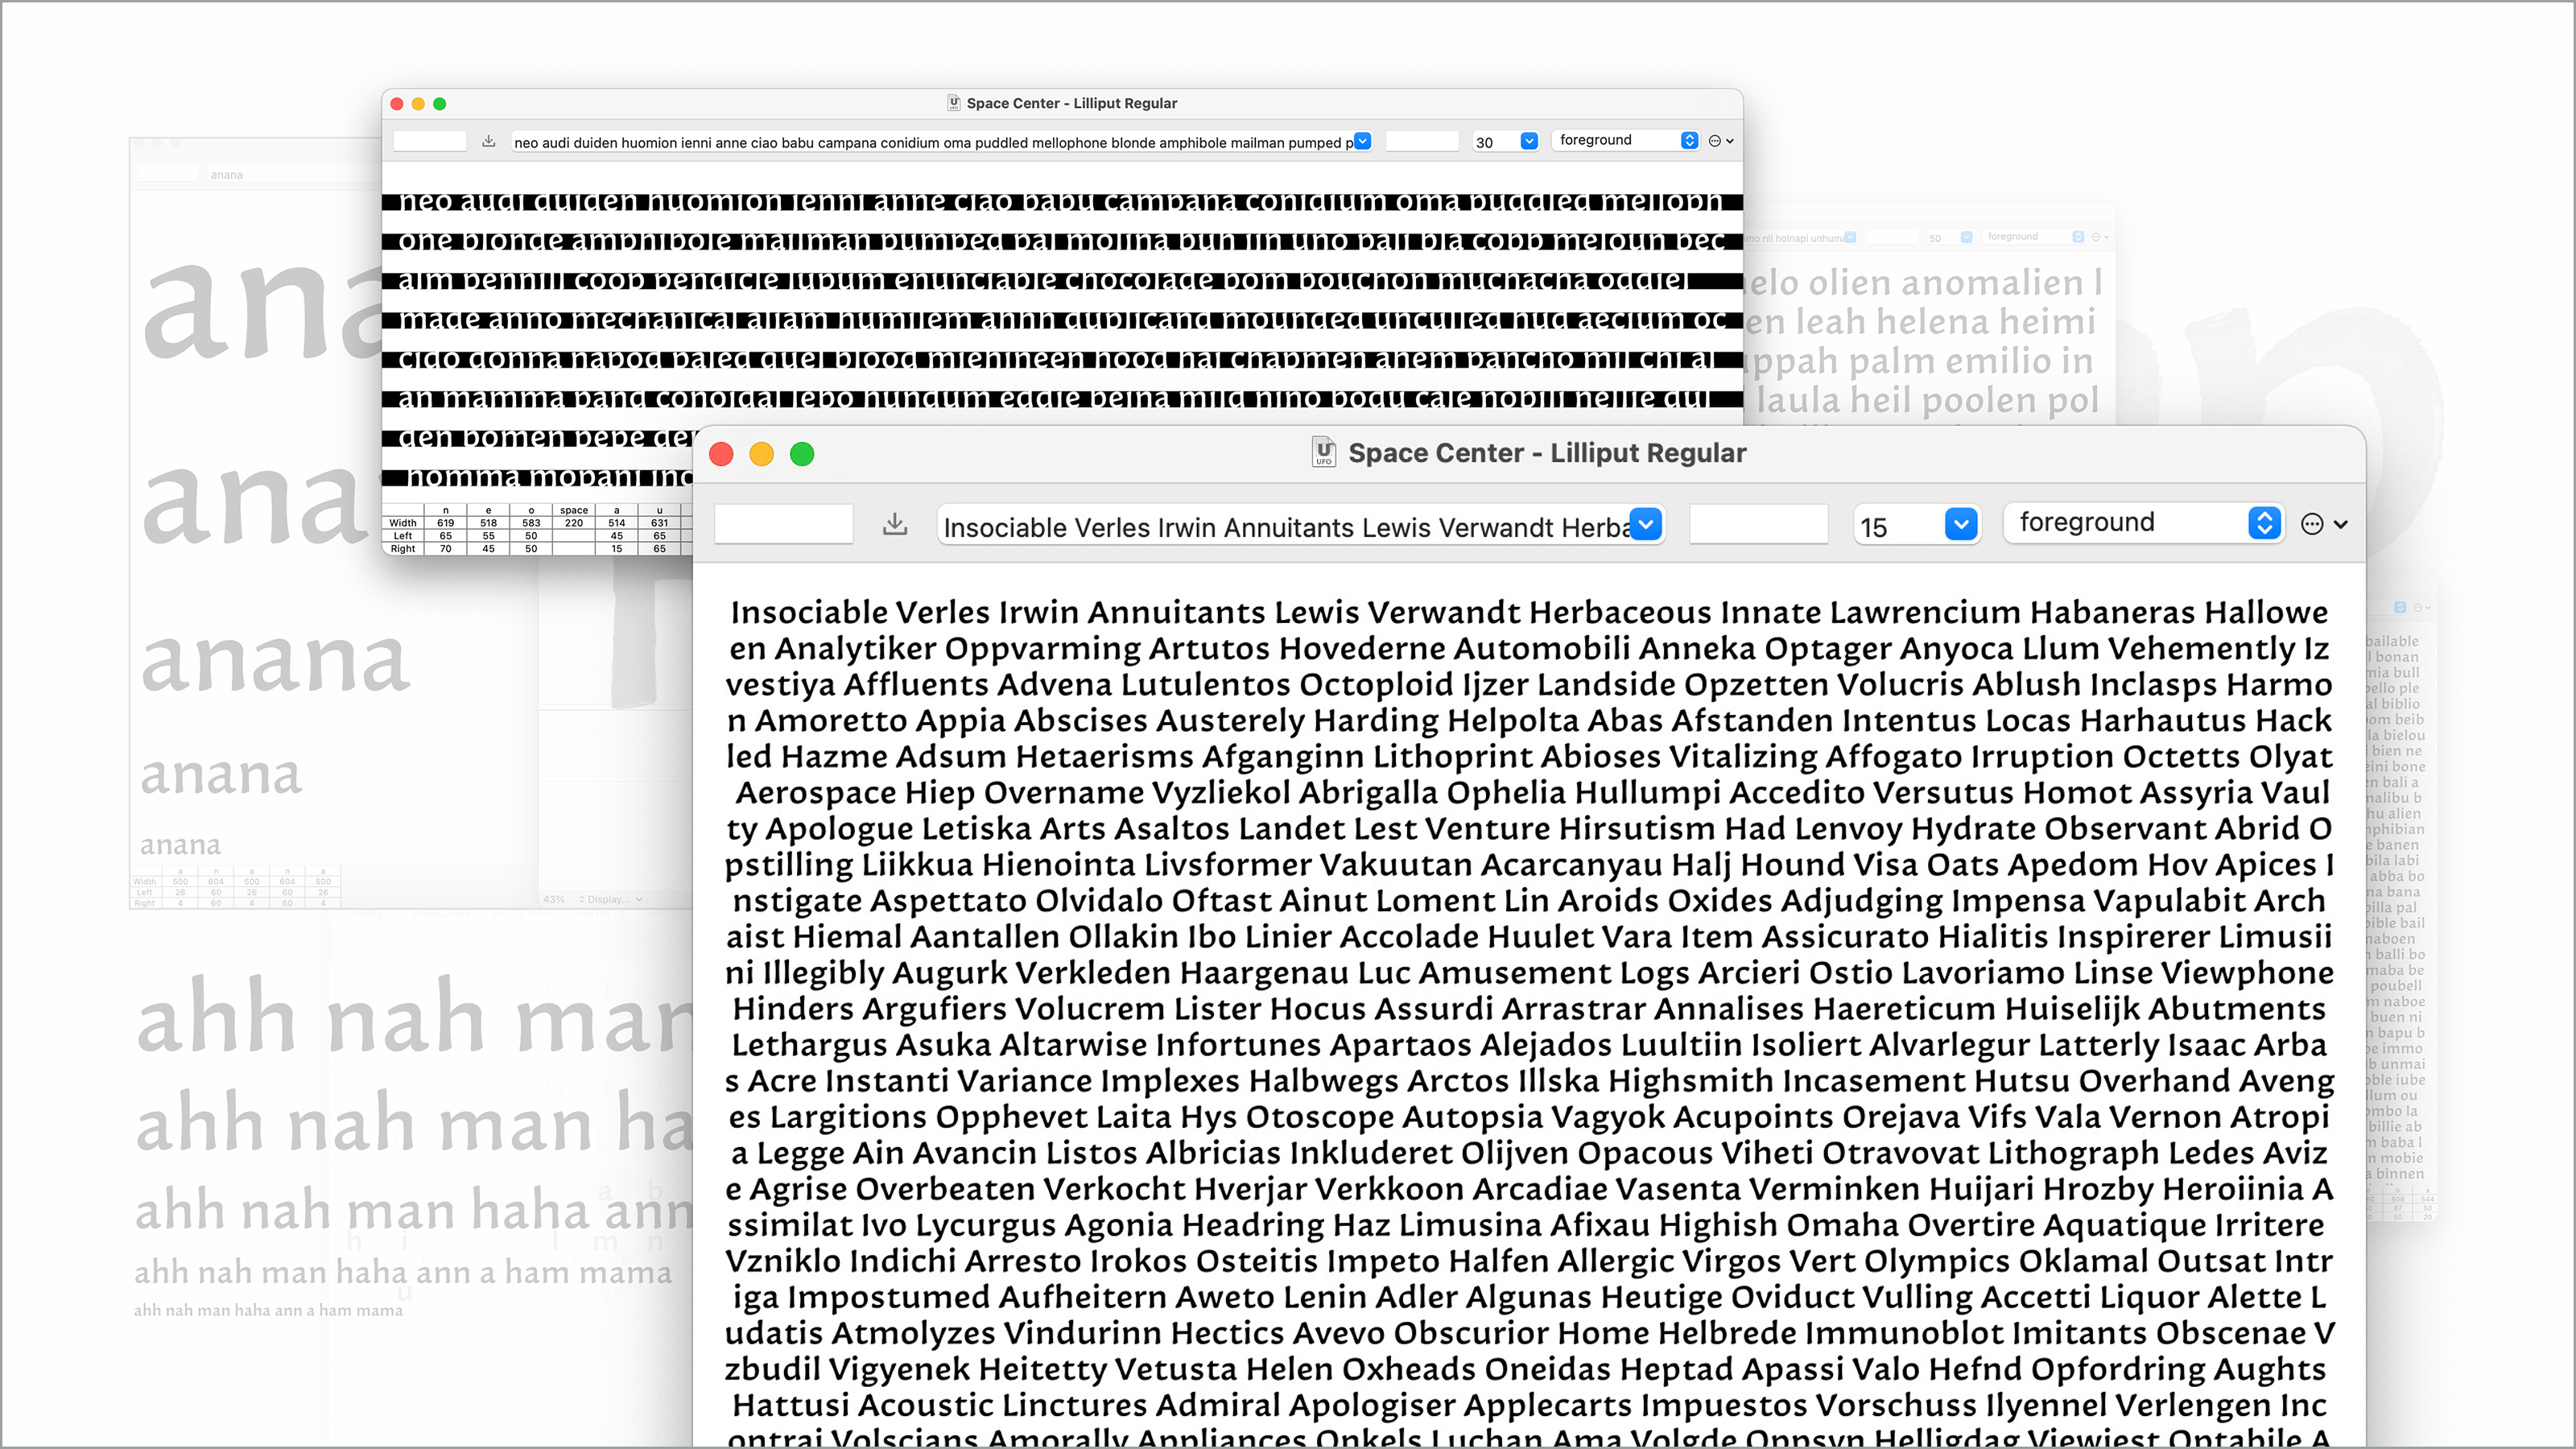Click the space glyph width cell 220
Viewport: 2576px width, 1449px height.
[573, 523]
